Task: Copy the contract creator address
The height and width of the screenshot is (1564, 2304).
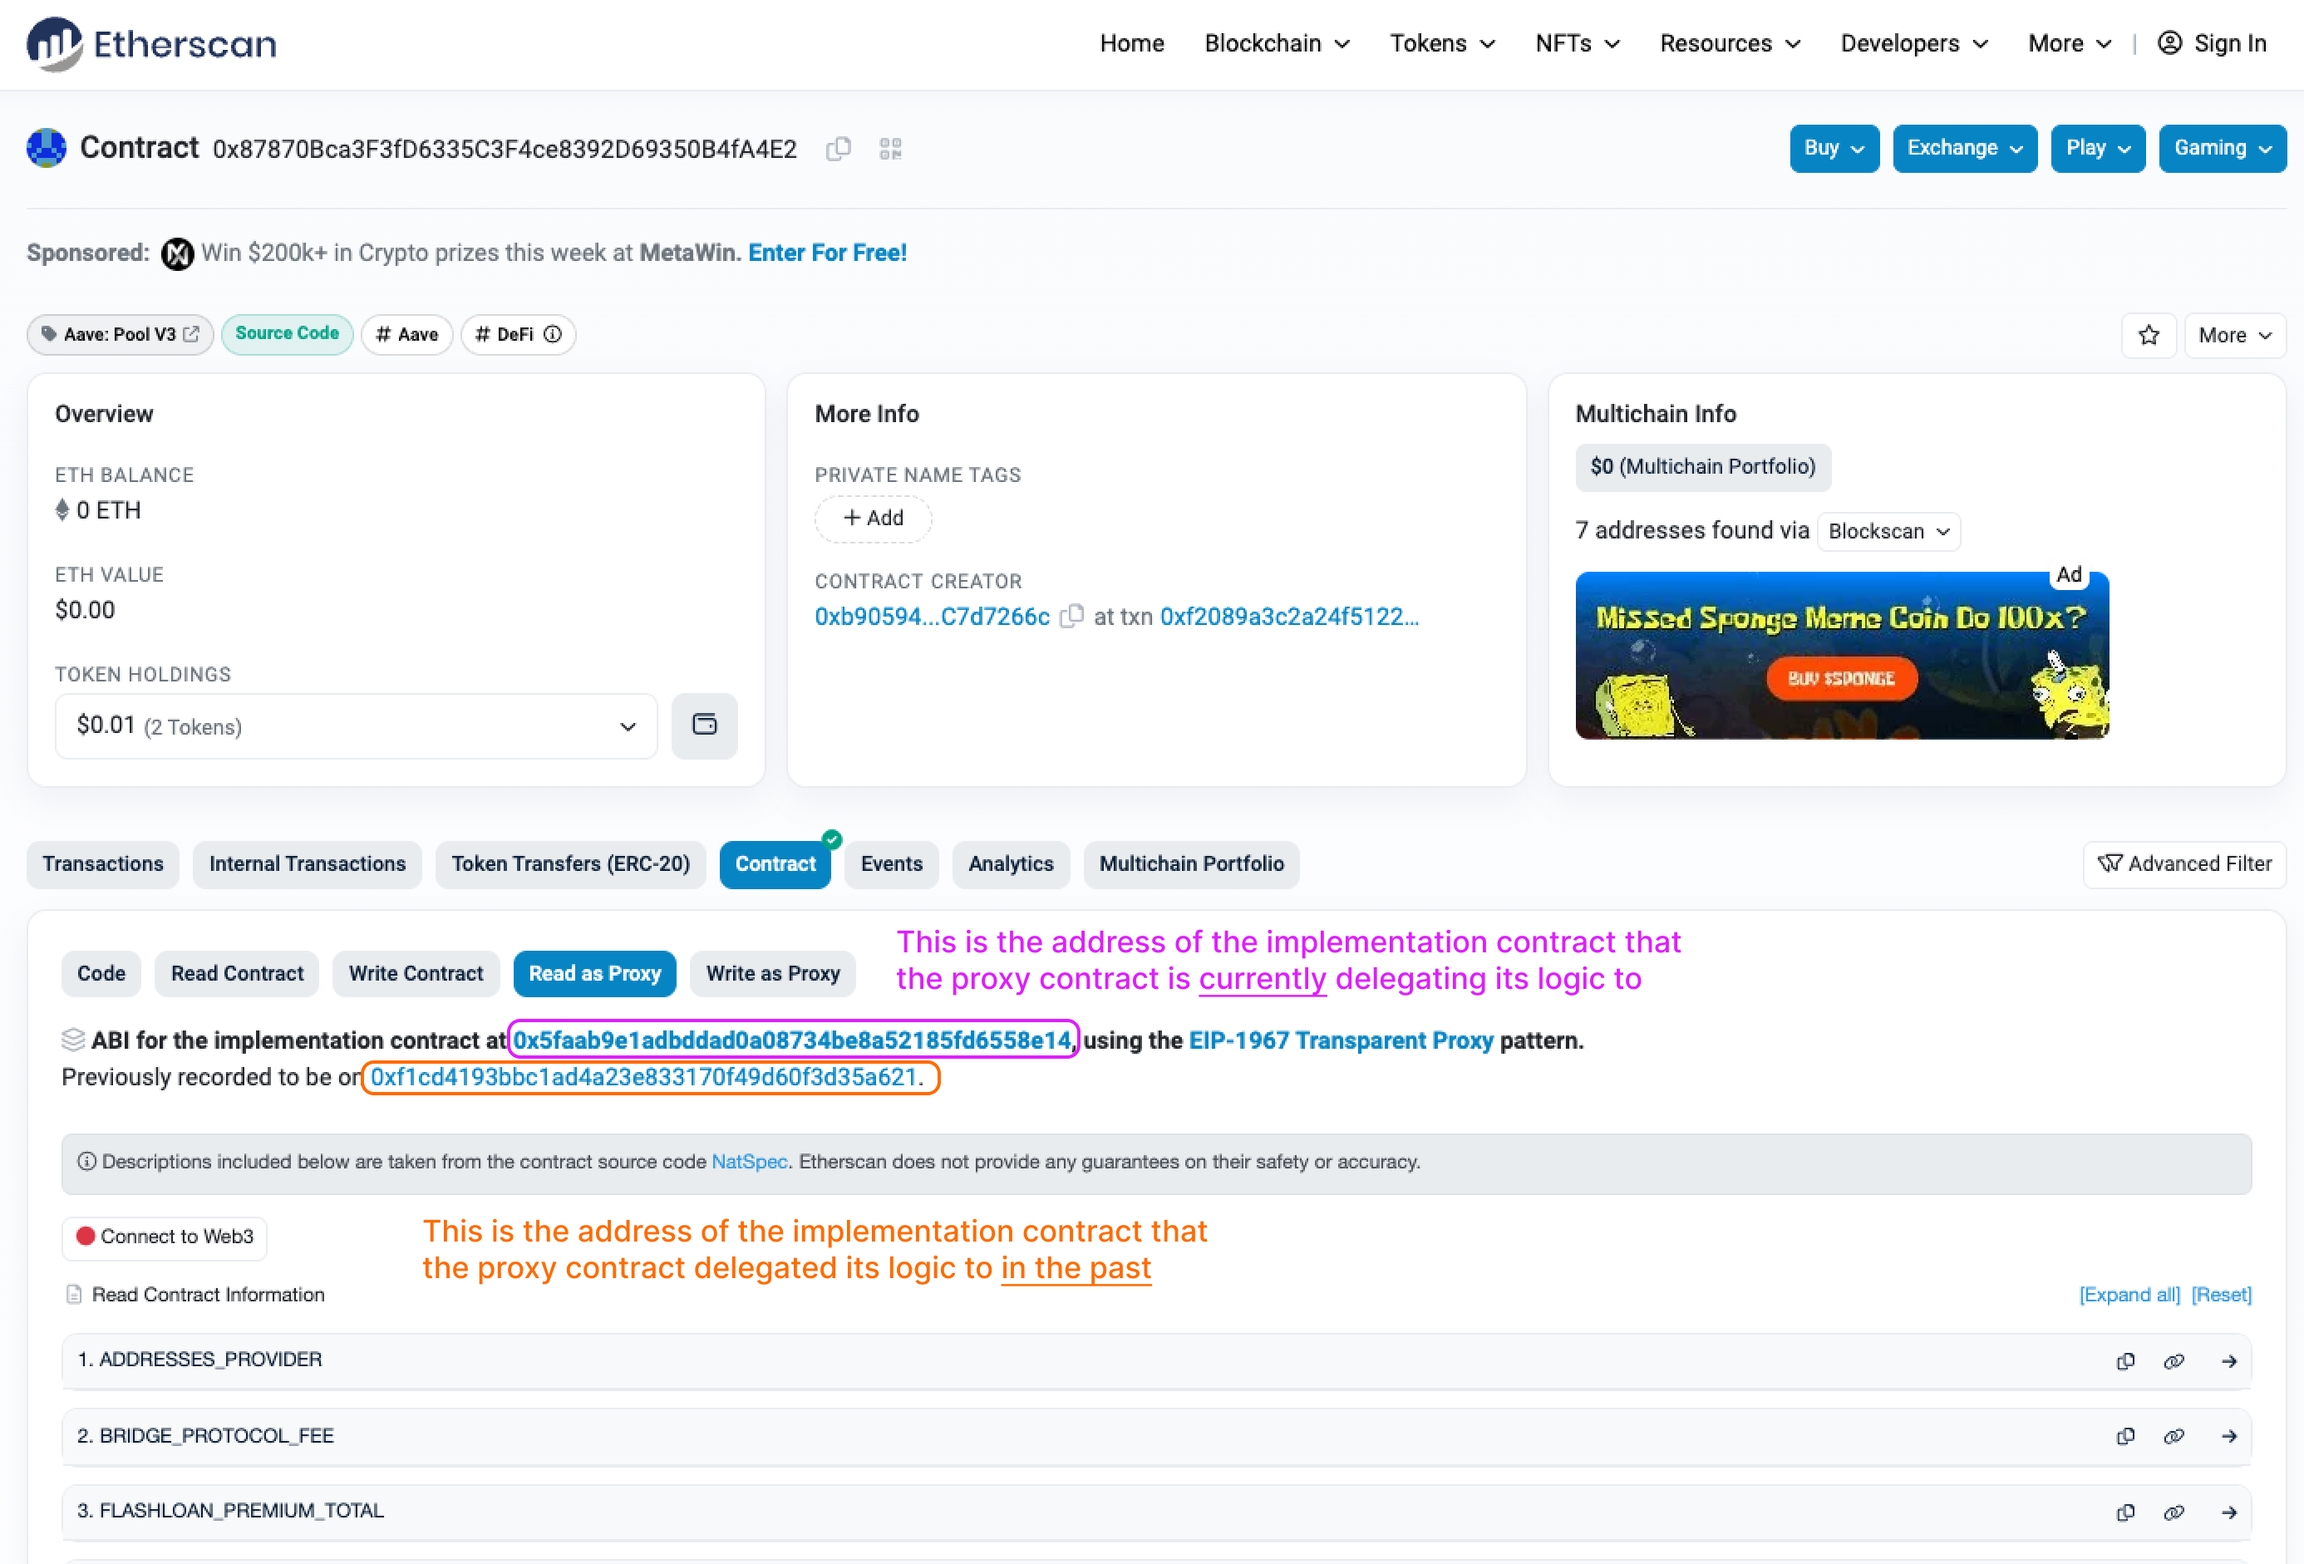Action: (x=1071, y=616)
